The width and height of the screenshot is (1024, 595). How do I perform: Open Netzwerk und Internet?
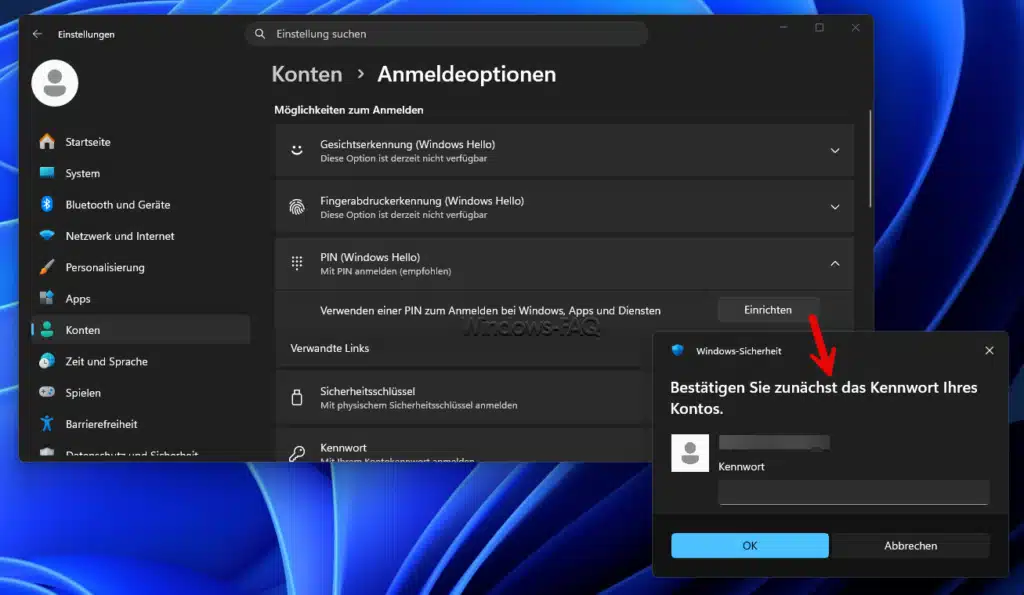[140, 236]
